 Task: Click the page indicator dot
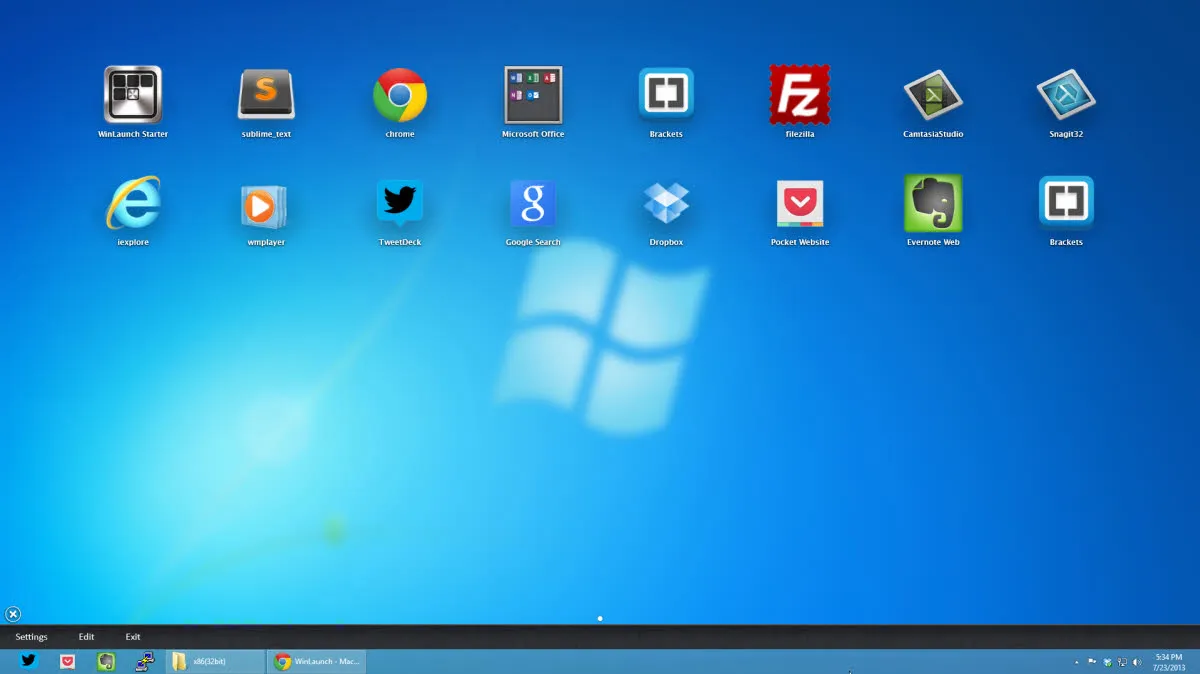(x=600, y=618)
